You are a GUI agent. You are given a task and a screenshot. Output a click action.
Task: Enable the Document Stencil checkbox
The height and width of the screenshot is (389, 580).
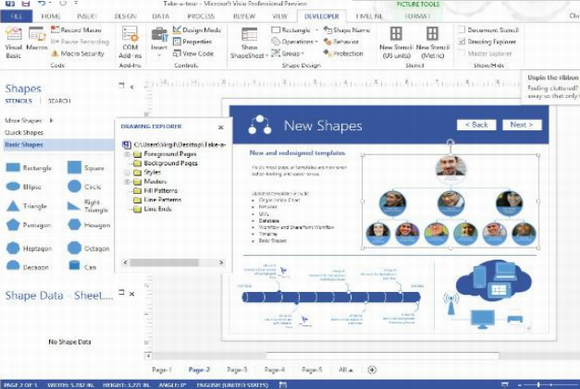click(461, 30)
